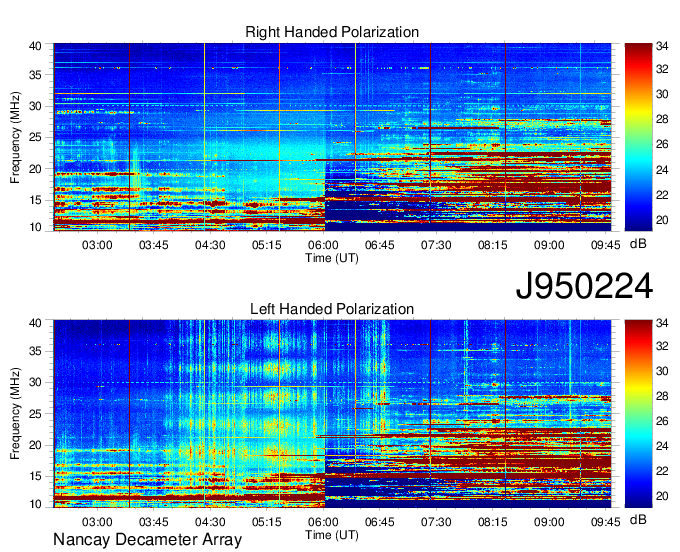Image resolution: width=680 pixels, height=552 pixels.
Task: Click the 34 dB label on Right Handed color bar
Action: point(662,46)
